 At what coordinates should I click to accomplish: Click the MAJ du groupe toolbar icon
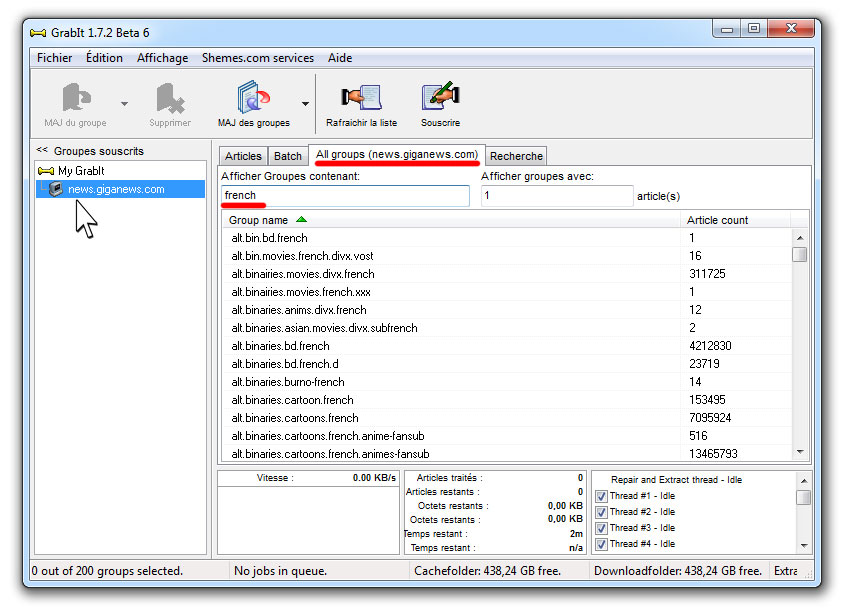pos(76,97)
